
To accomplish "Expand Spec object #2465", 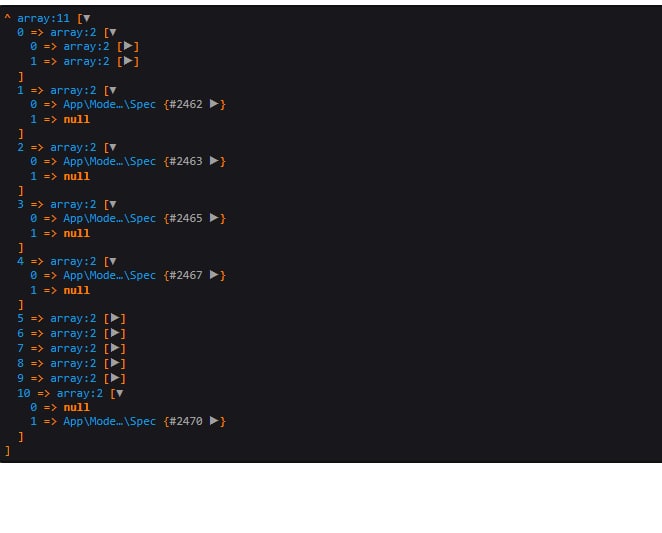I will [214, 218].
